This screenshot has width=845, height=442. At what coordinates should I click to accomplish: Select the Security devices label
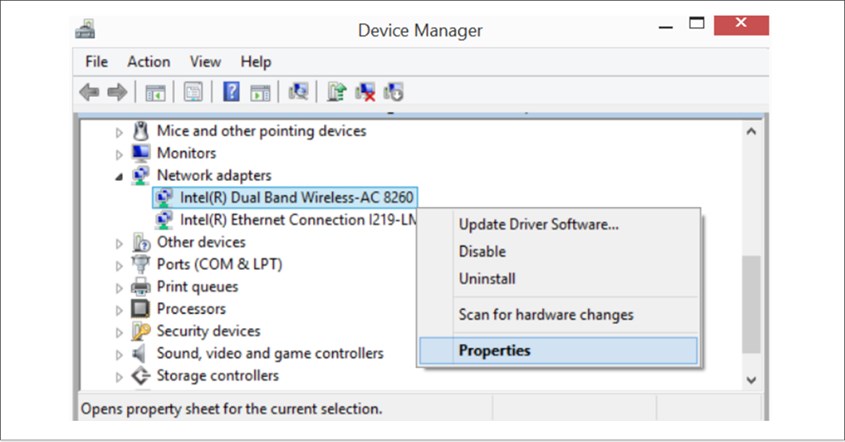tap(209, 331)
